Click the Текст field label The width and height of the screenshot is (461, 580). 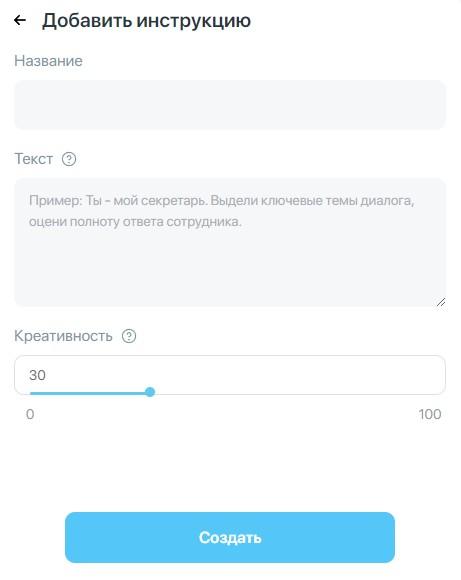[33, 159]
